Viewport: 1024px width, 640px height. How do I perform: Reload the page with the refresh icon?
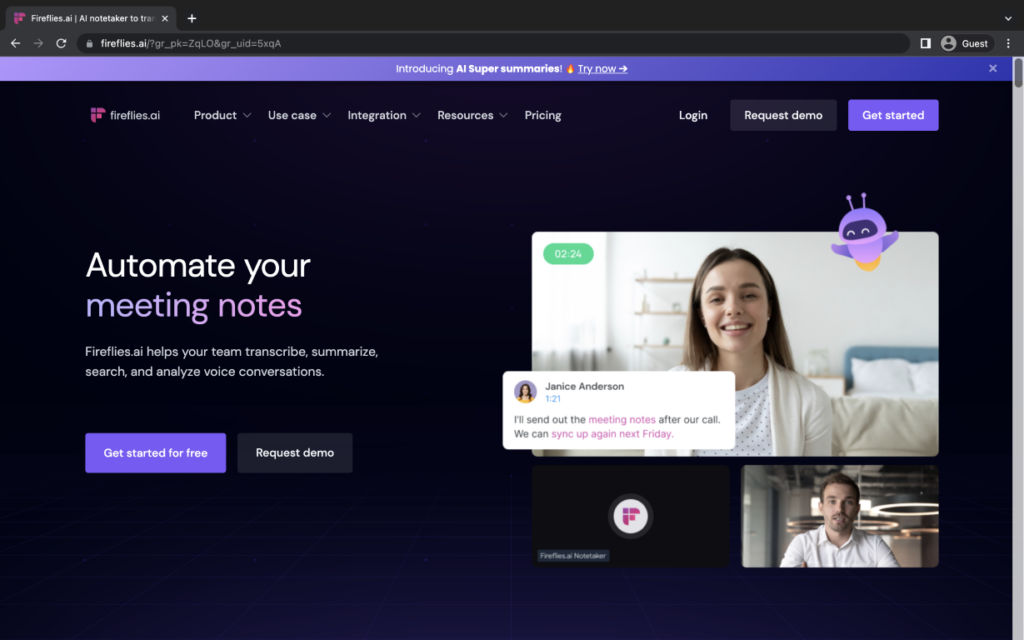61,43
